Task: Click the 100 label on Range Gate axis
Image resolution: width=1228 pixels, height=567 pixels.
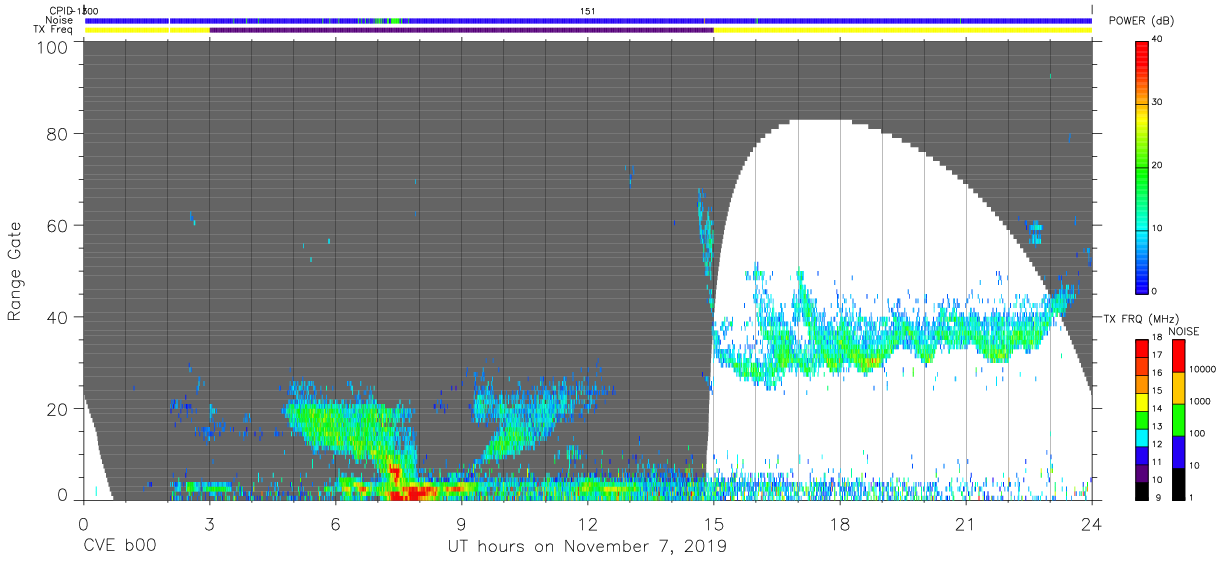Action: pos(53,47)
